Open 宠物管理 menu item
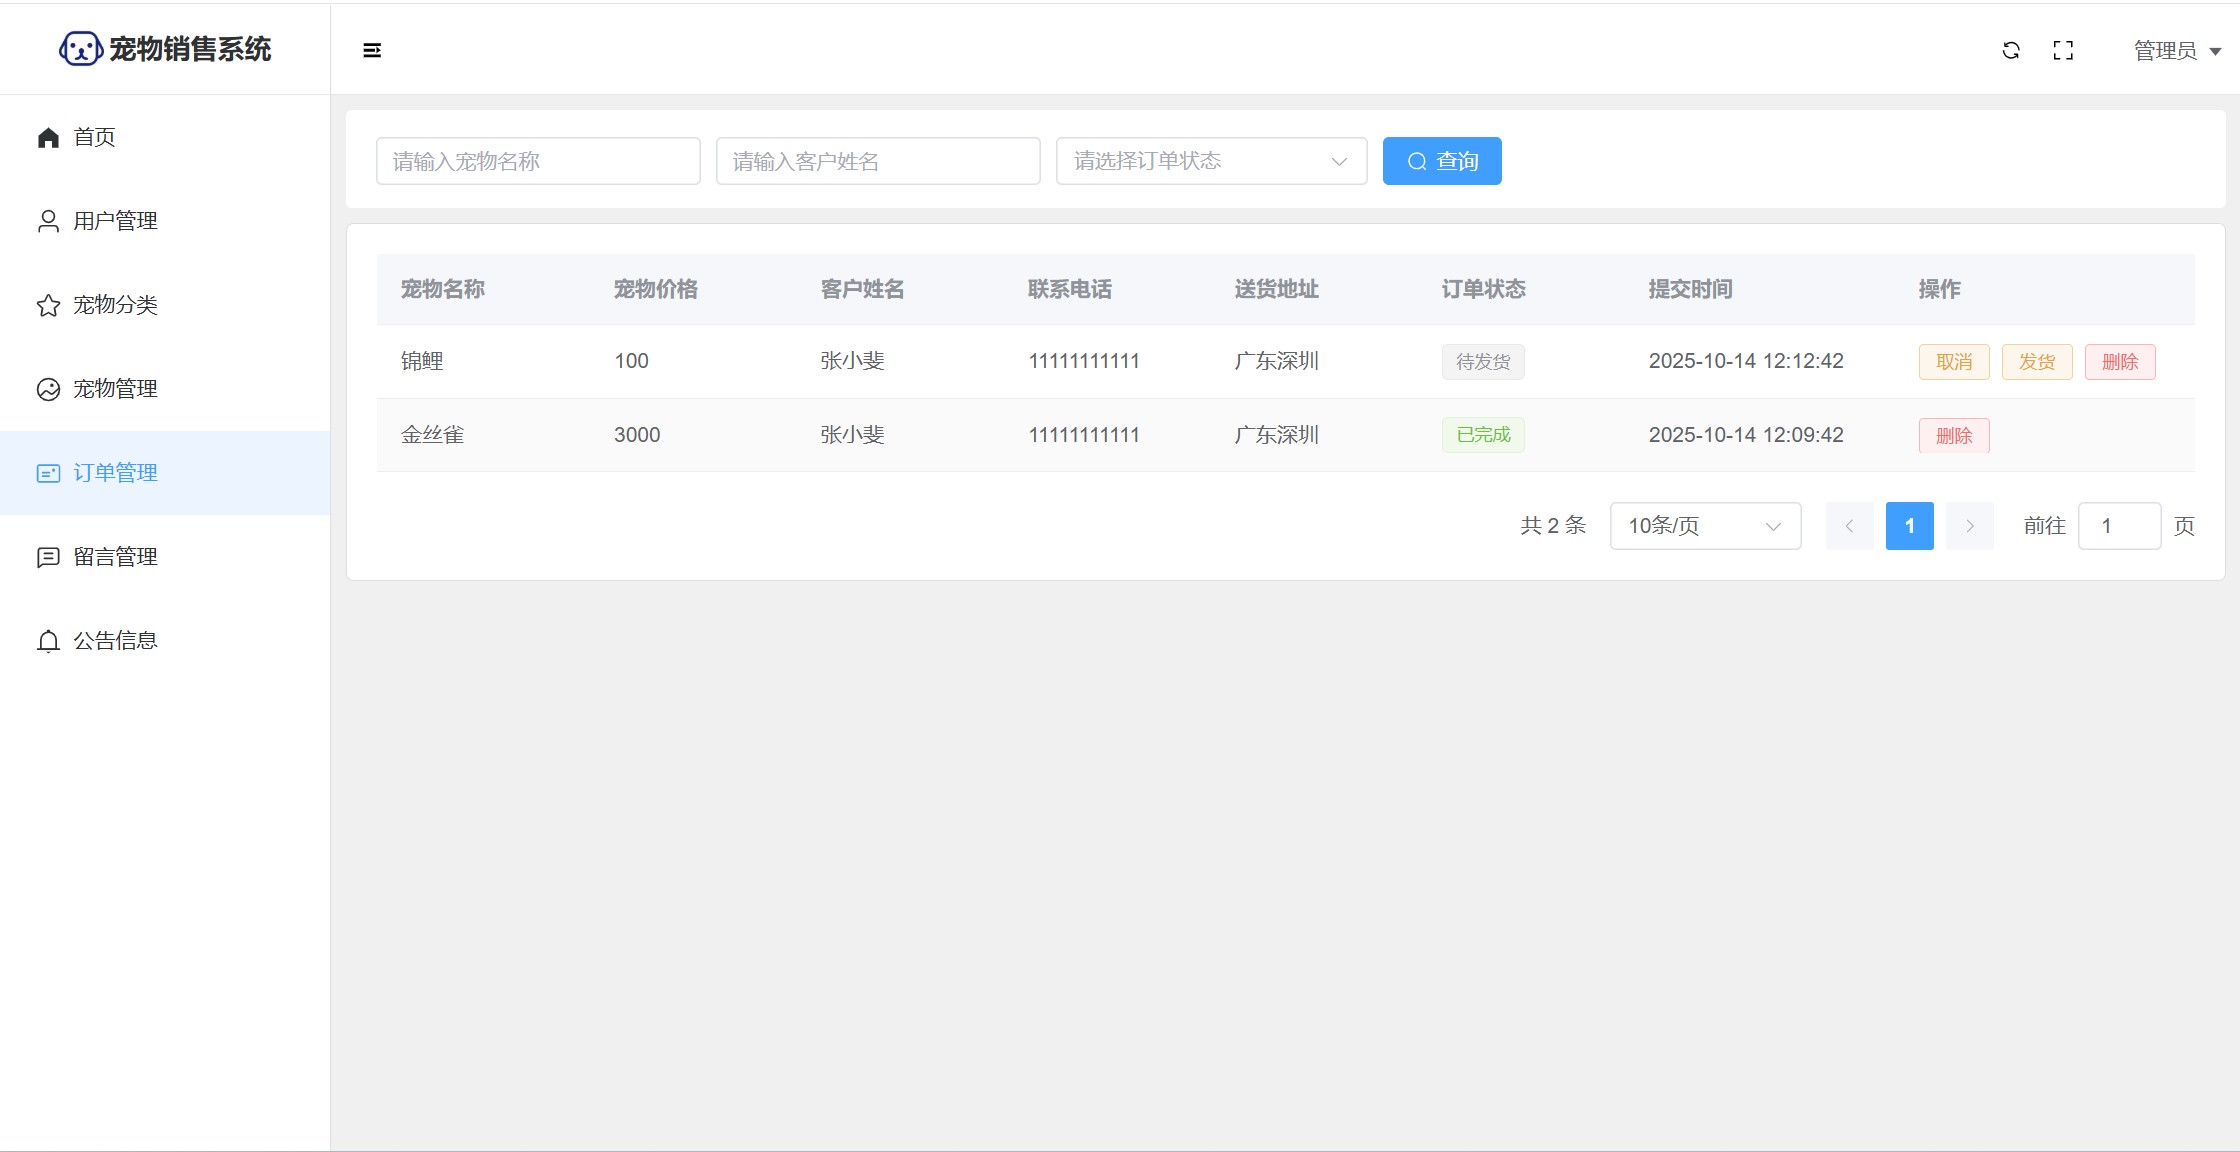The height and width of the screenshot is (1152, 2240). click(115, 389)
